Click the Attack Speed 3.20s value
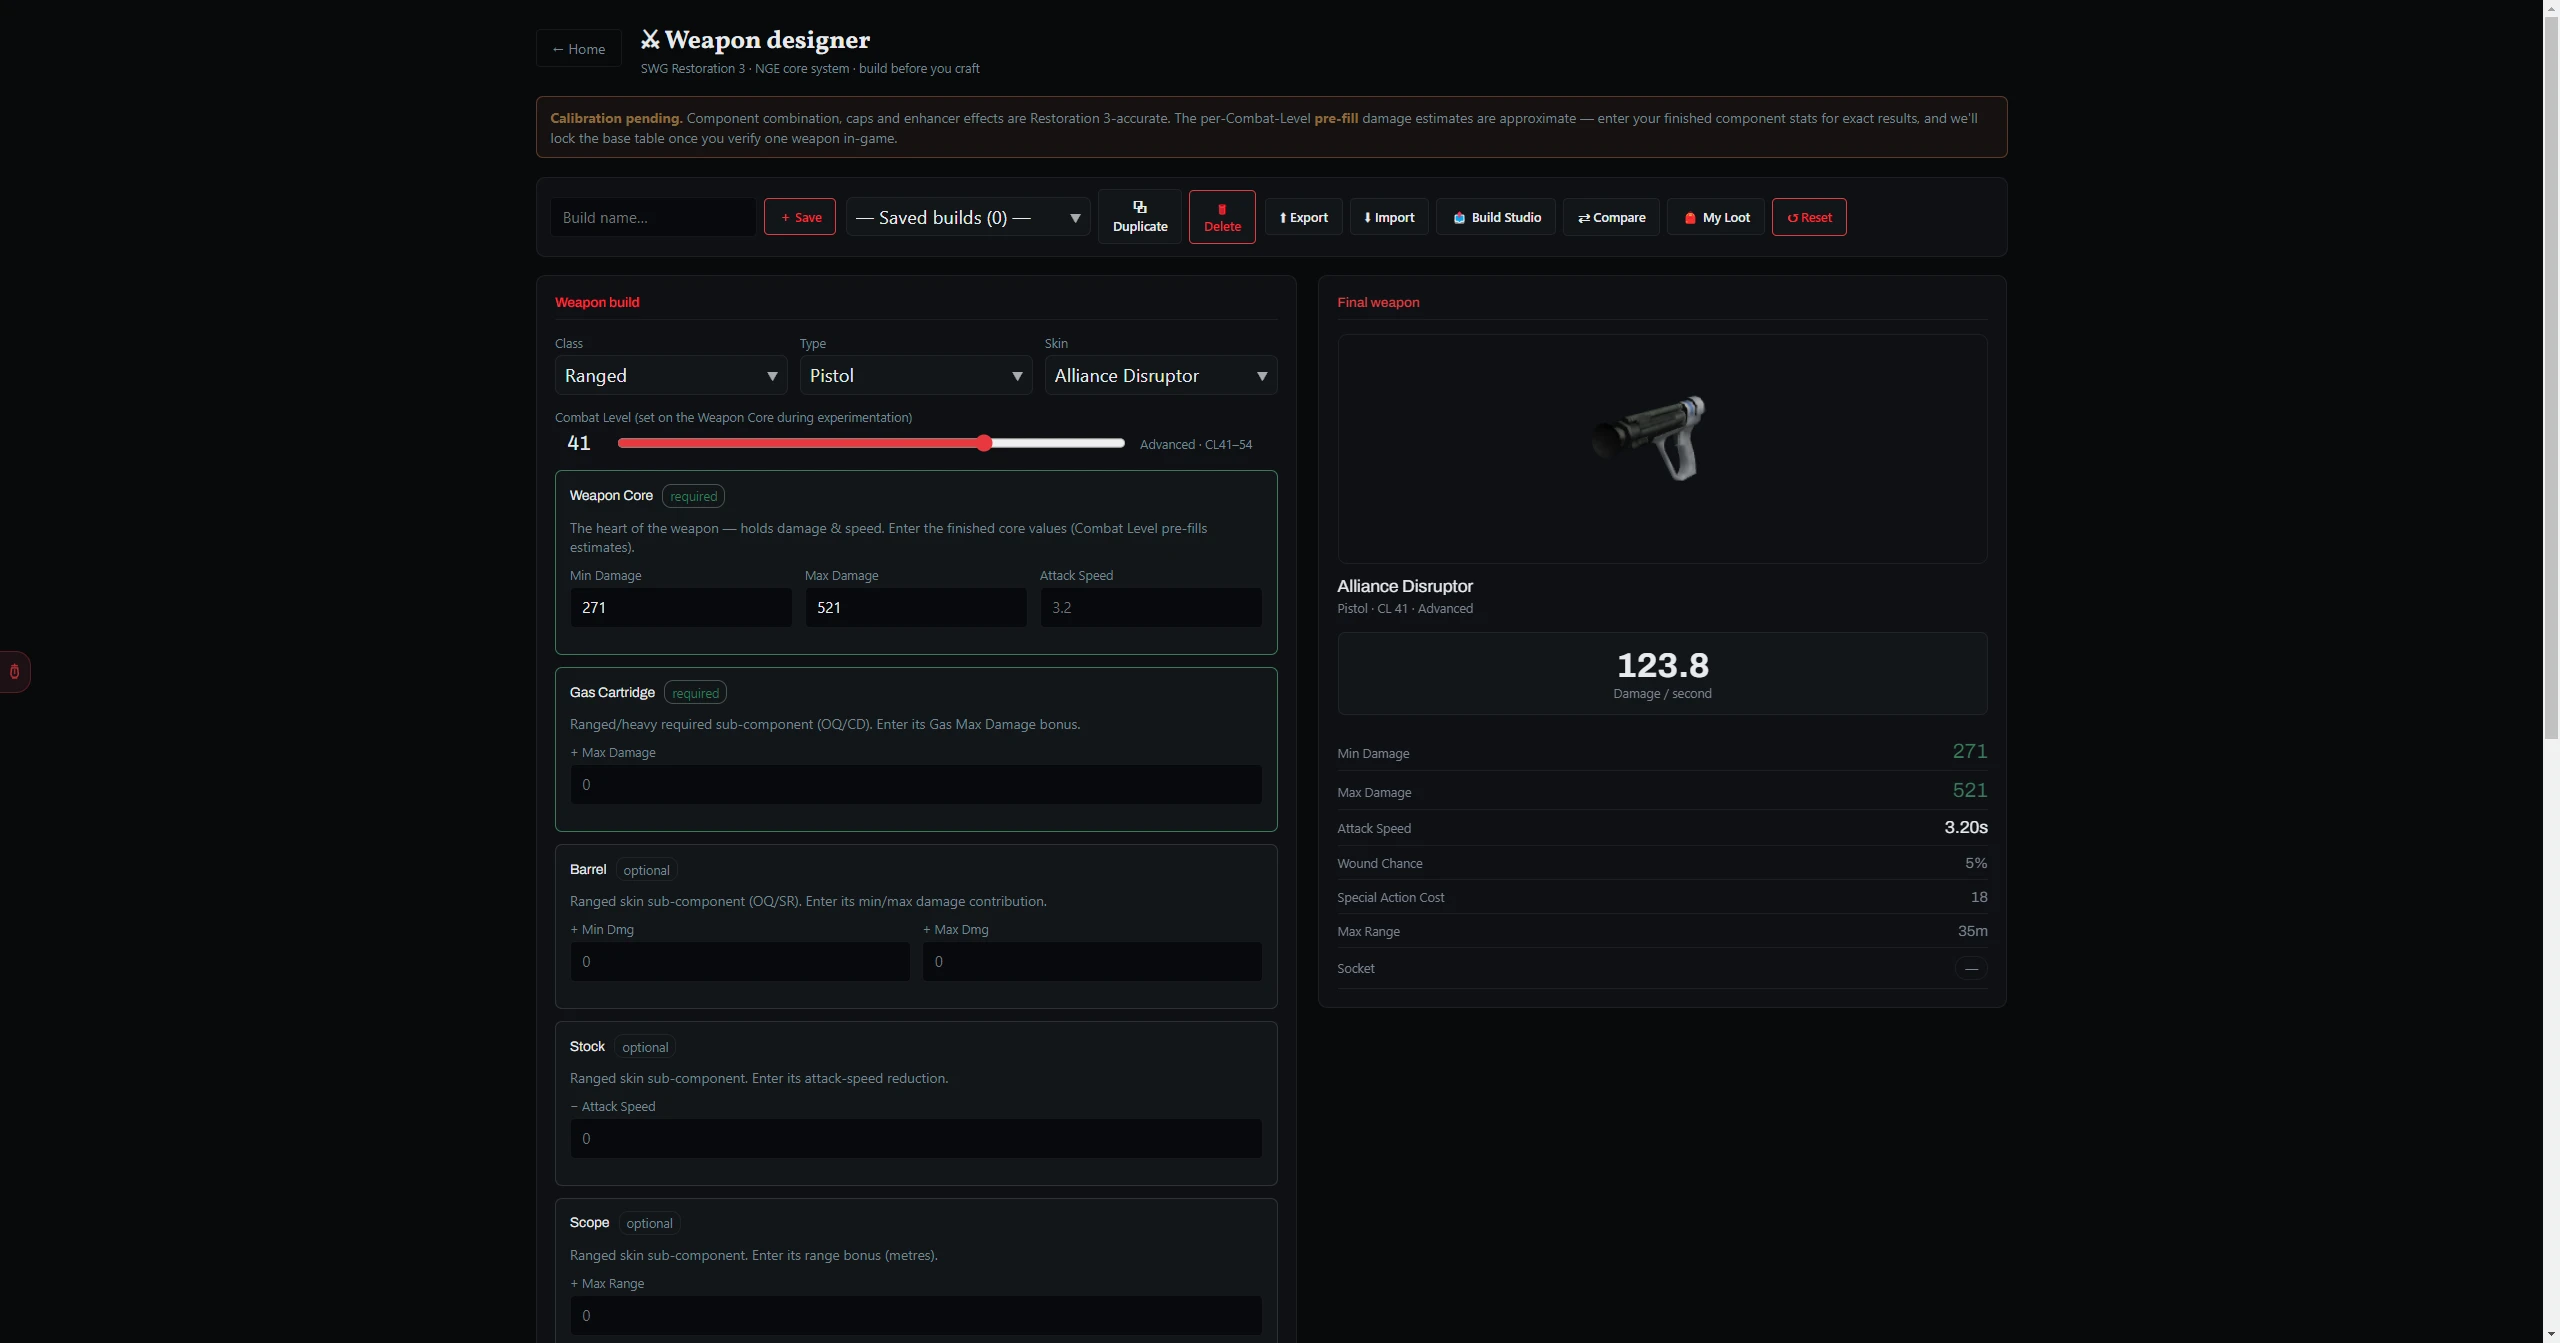 coord(1965,827)
